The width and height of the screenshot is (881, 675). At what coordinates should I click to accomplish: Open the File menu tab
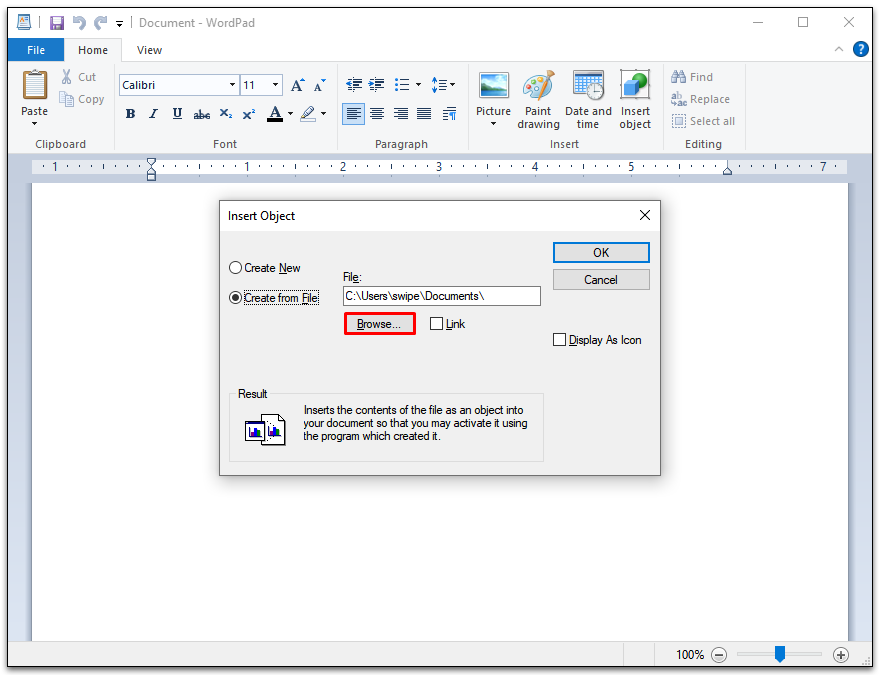(36, 50)
